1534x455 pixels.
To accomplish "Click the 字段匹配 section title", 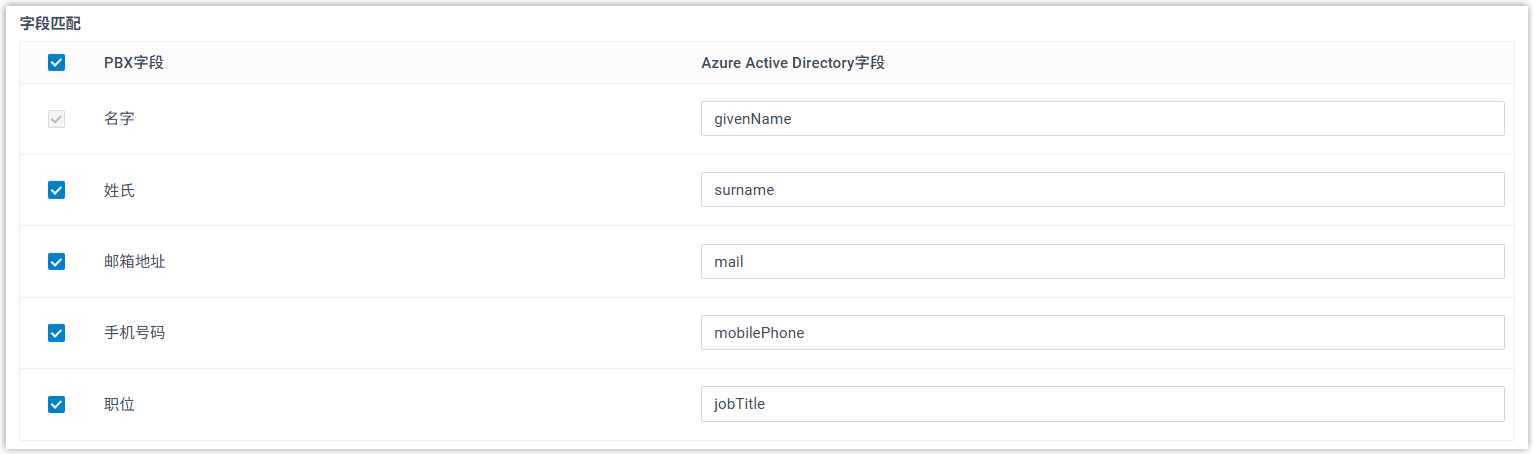I will tap(50, 23).
